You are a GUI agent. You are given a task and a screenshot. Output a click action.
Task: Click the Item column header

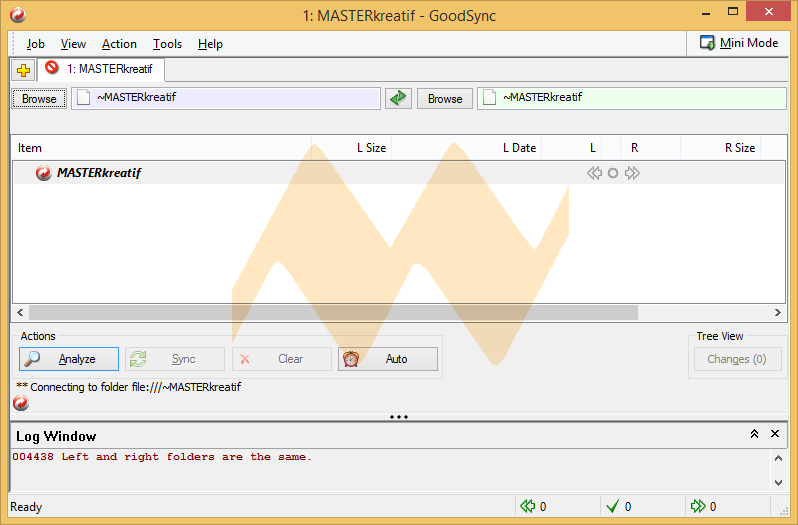coord(162,148)
